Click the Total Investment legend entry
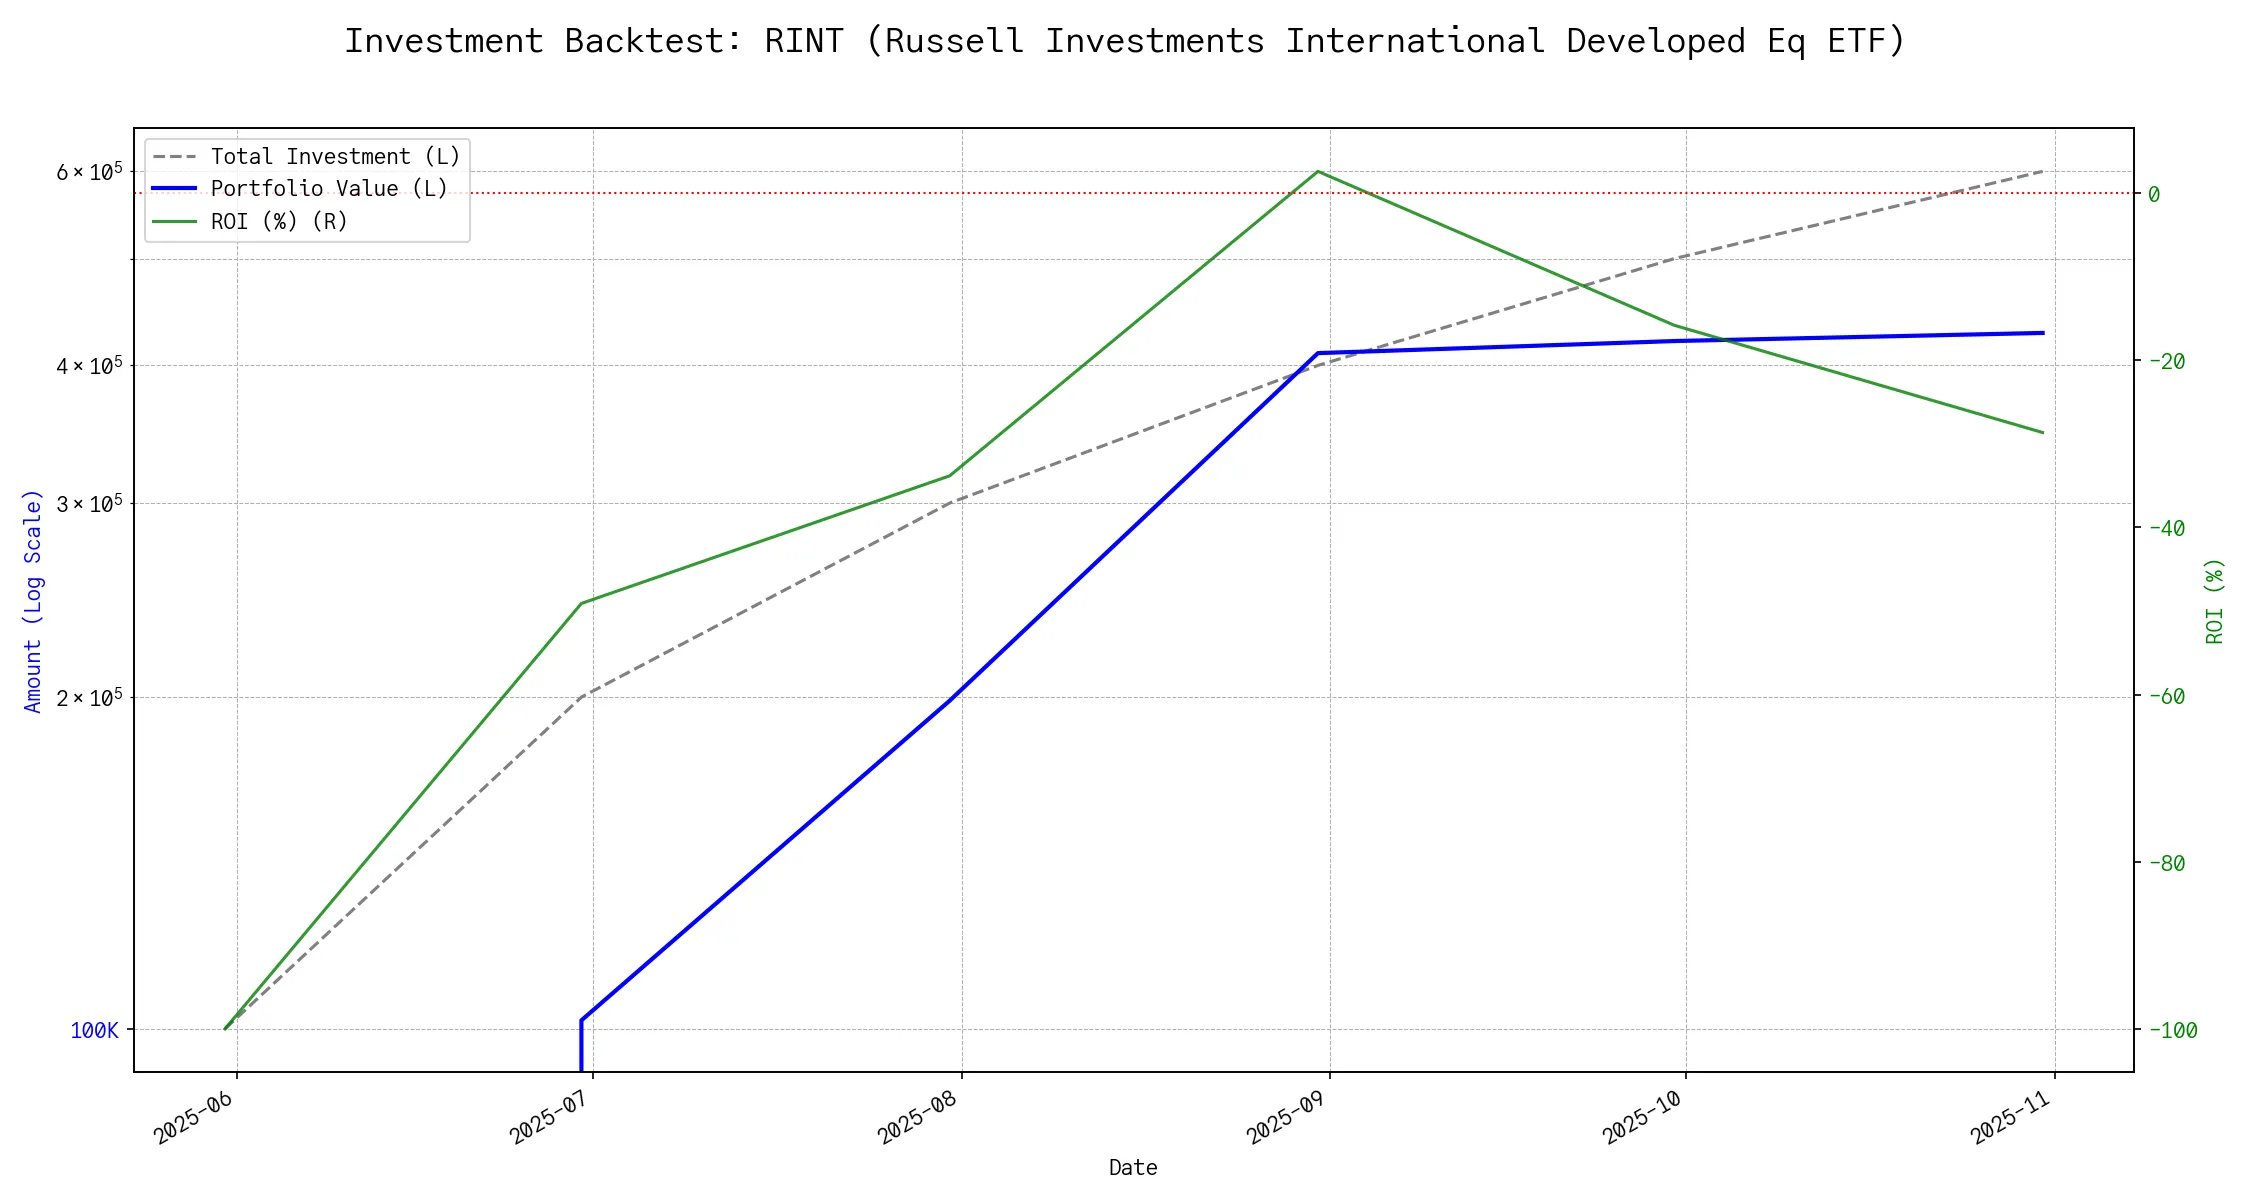The height and width of the screenshot is (1200, 2250). 335,157
